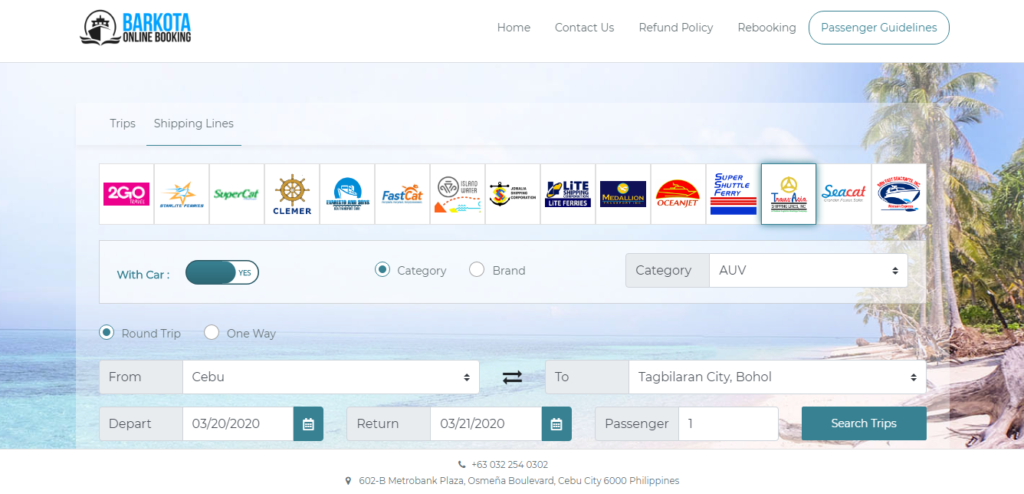Open the To dropdown showing Tagbilaran City
The height and width of the screenshot is (494, 1024).
(777, 377)
